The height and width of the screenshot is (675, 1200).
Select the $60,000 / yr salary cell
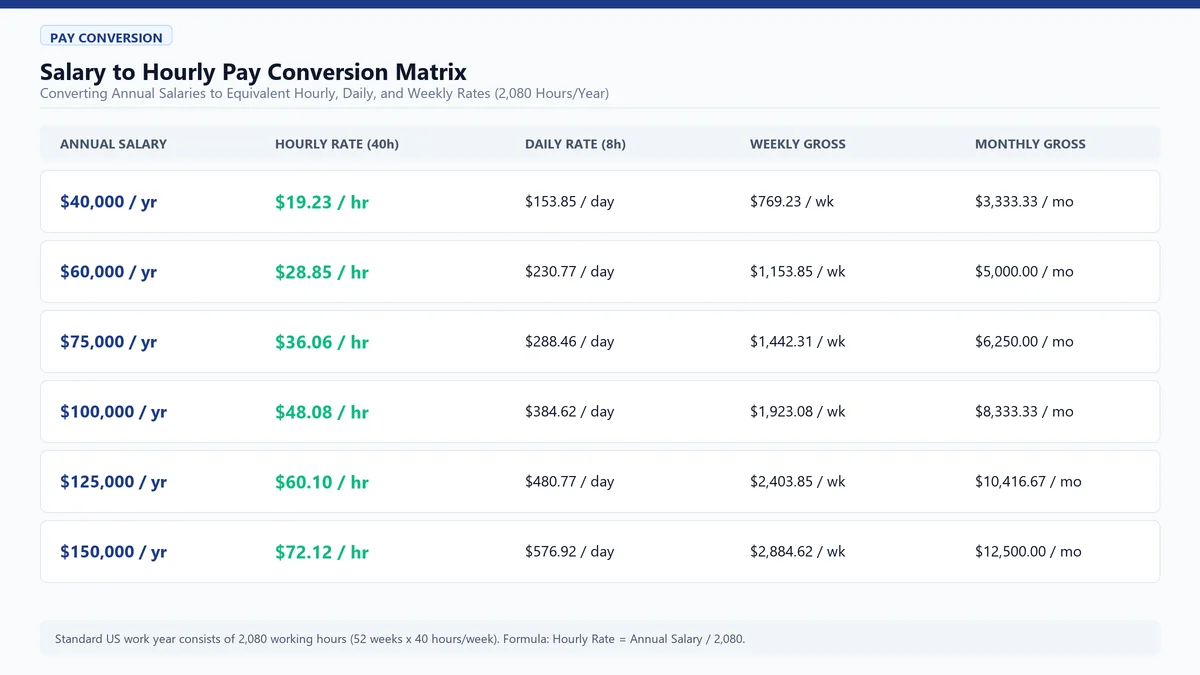(x=108, y=272)
